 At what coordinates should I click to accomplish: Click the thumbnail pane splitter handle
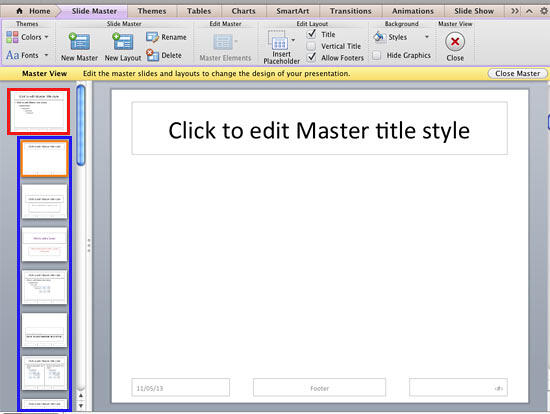tap(89, 245)
